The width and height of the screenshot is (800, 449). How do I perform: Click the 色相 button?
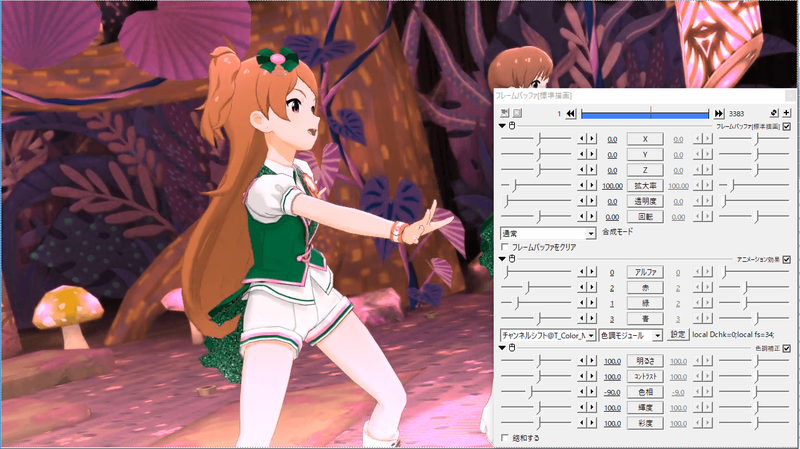click(x=645, y=392)
